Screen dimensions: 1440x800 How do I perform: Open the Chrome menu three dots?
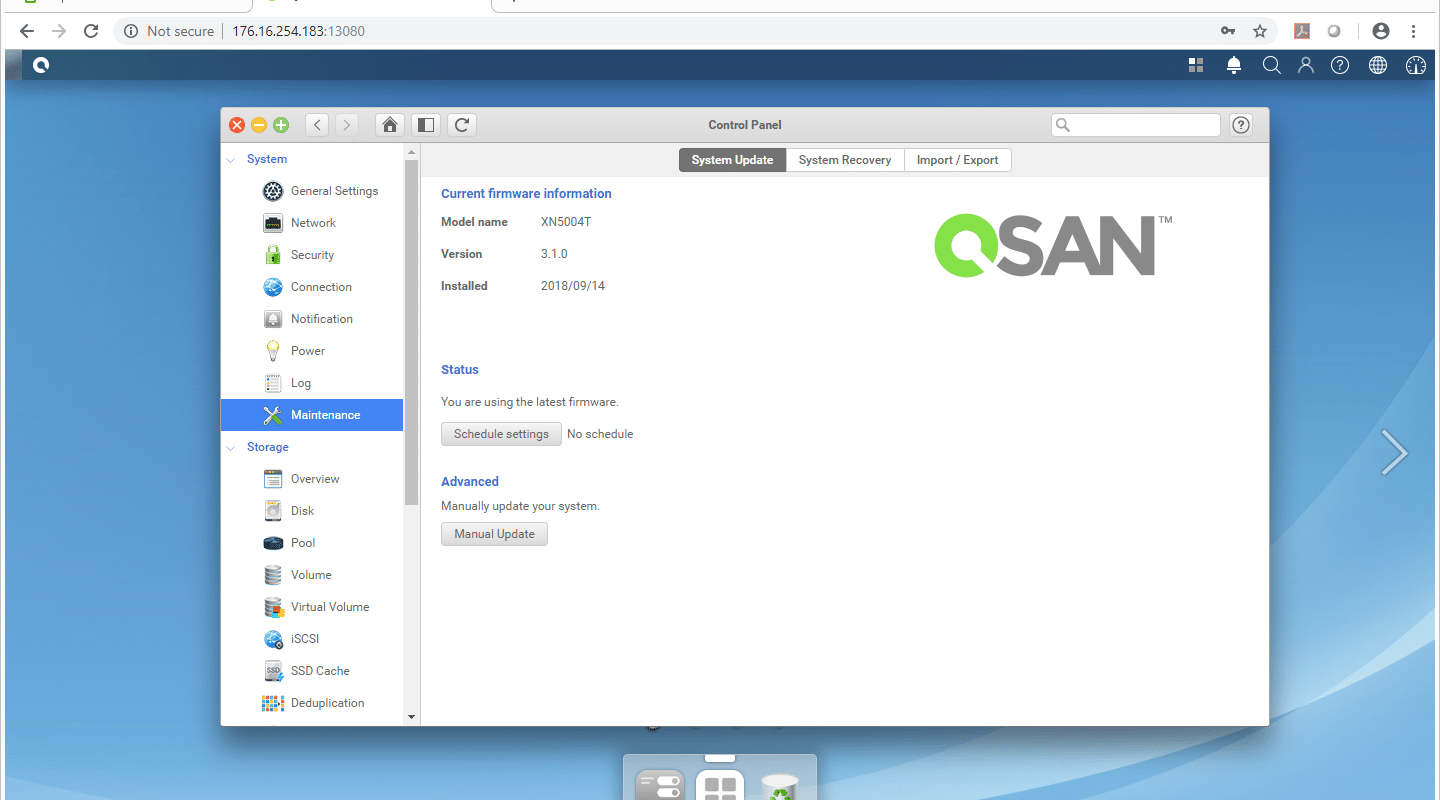1414,31
